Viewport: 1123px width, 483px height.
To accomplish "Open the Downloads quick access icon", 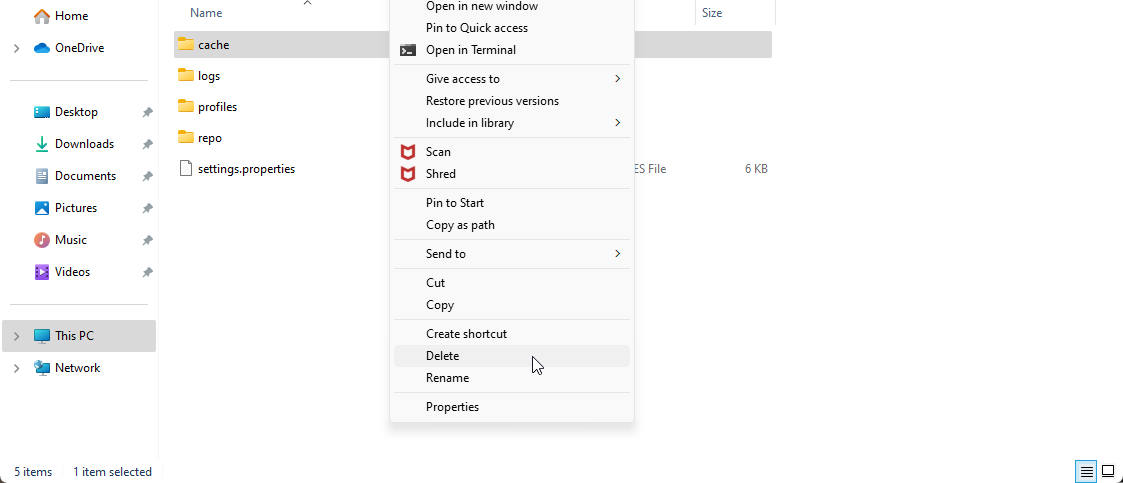I will click(42, 144).
